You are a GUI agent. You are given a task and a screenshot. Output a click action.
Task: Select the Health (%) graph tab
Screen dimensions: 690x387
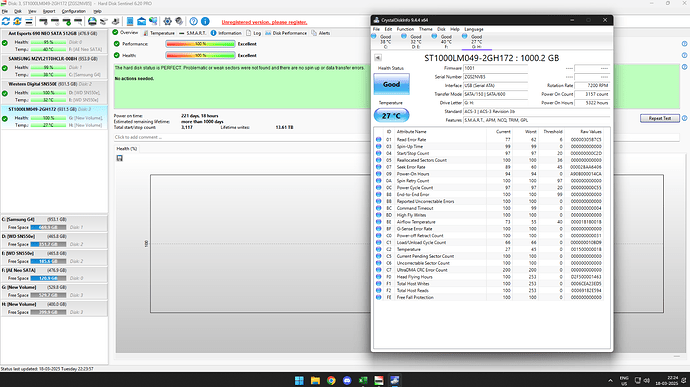(x=126, y=148)
